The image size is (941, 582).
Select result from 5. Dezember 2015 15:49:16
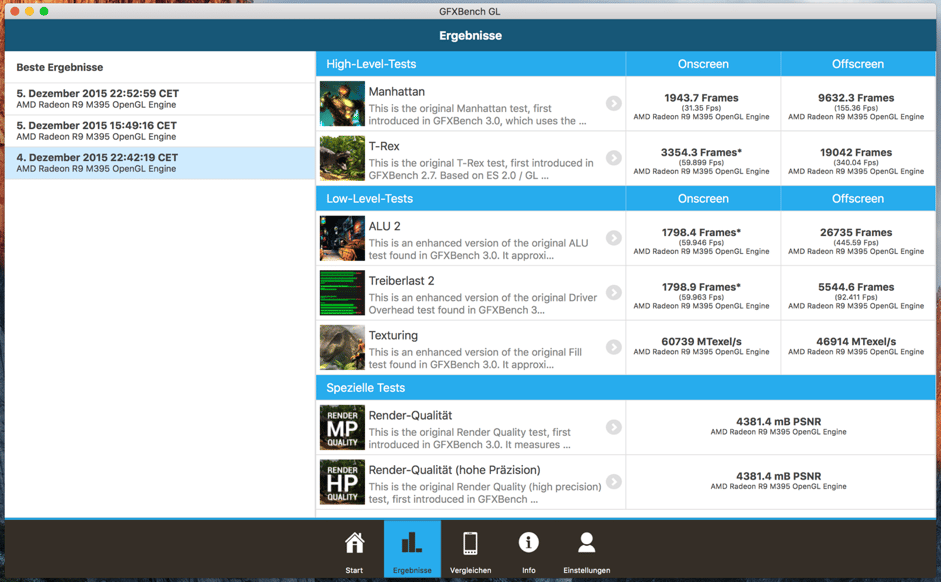pos(160,131)
